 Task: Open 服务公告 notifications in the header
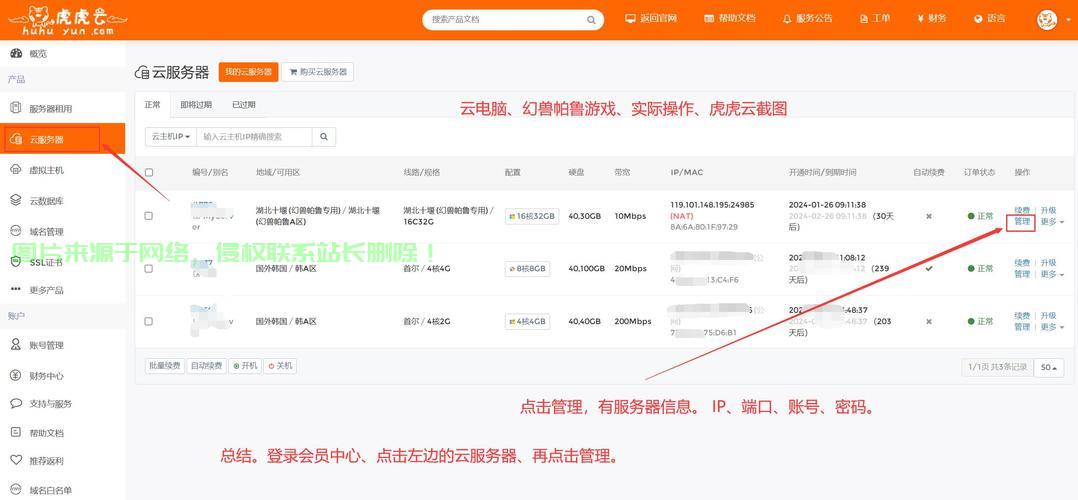coord(807,19)
